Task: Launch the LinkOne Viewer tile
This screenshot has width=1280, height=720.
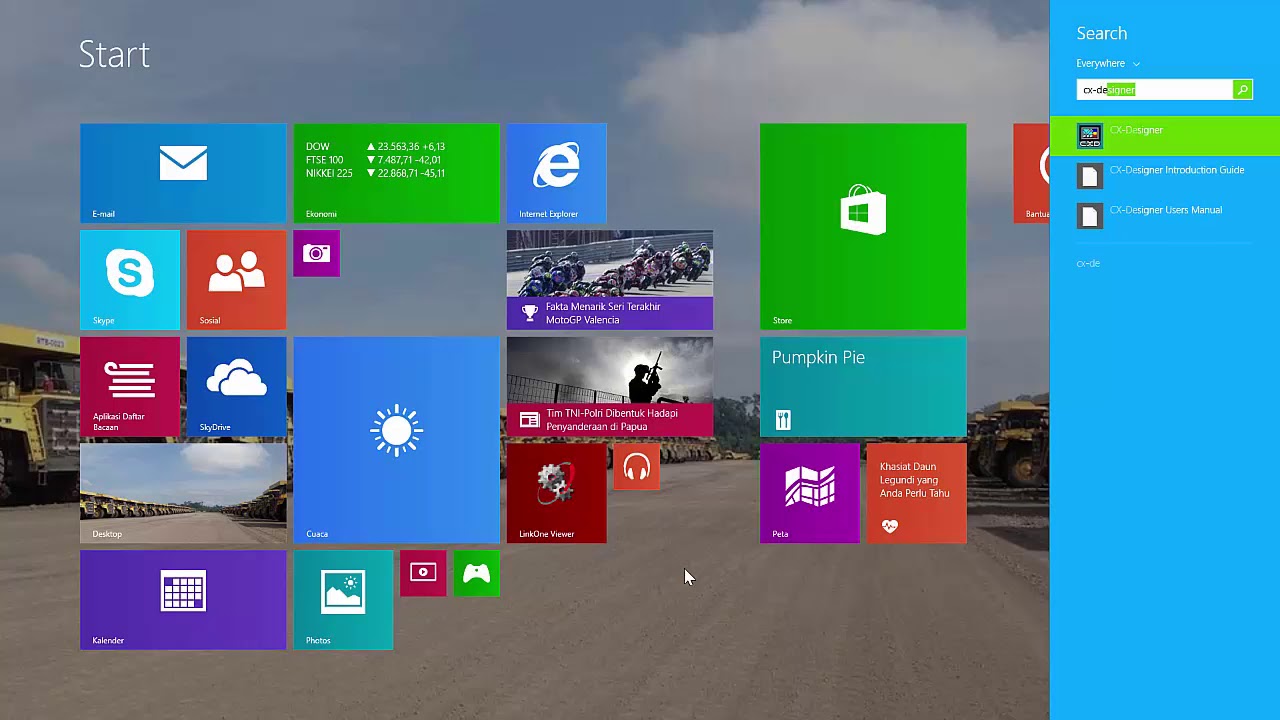Action: [557, 493]
